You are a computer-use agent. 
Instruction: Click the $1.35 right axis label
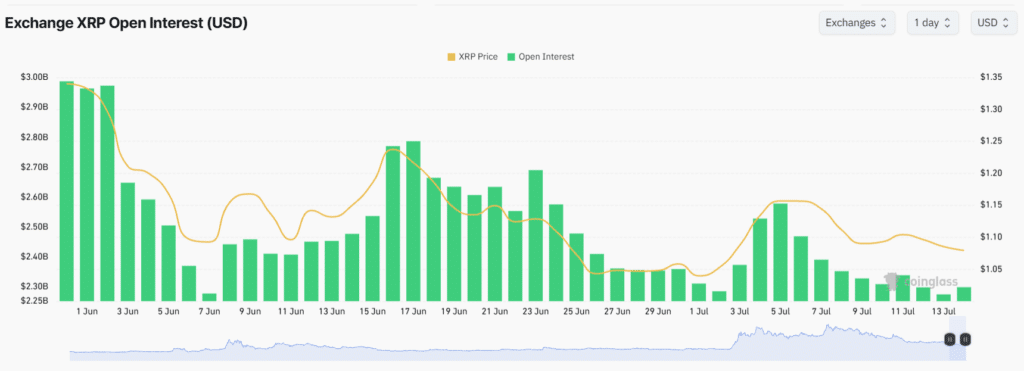click(x=991, y=77)
